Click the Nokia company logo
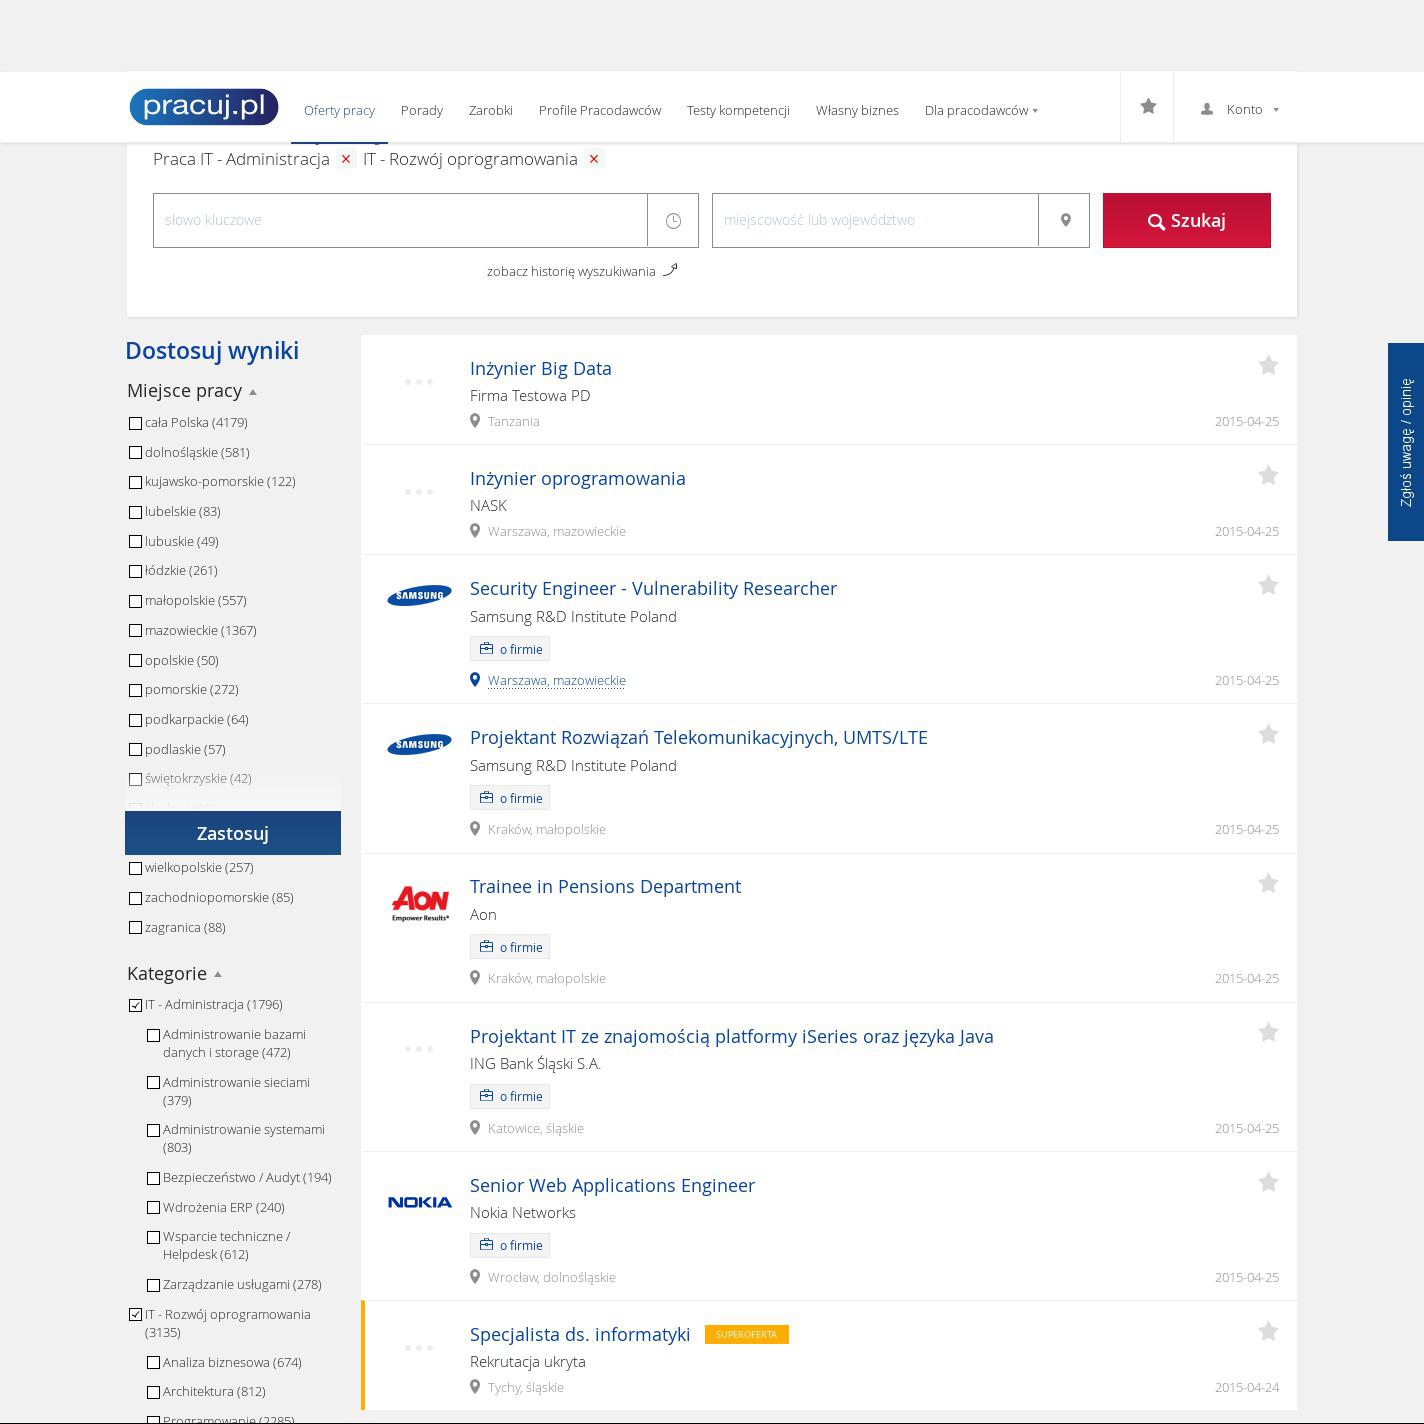Screen dimensions: 1424x1424 tap(419, 1202)
